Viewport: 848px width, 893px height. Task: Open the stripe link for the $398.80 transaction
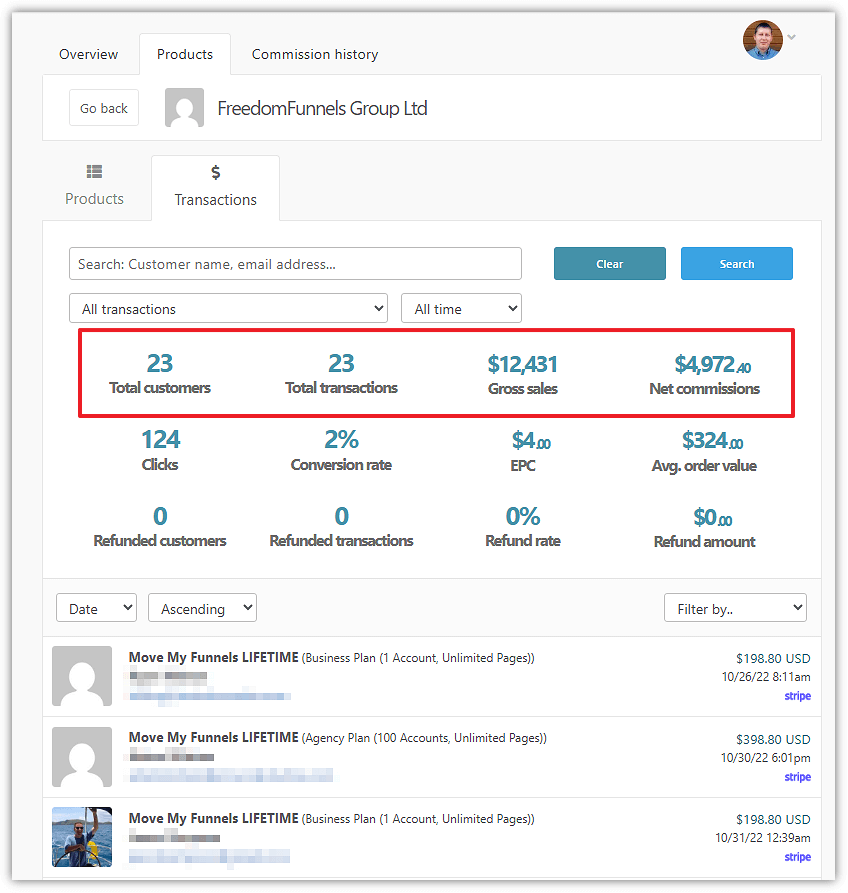pos(797,776)
